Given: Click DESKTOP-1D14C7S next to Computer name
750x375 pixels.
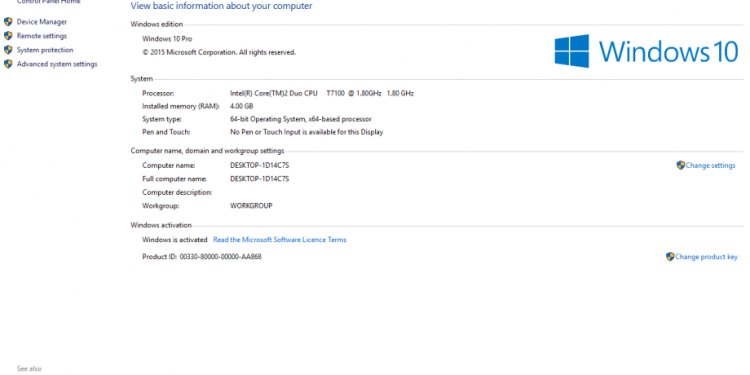Looking at the screenshot, I should (260, 165).
